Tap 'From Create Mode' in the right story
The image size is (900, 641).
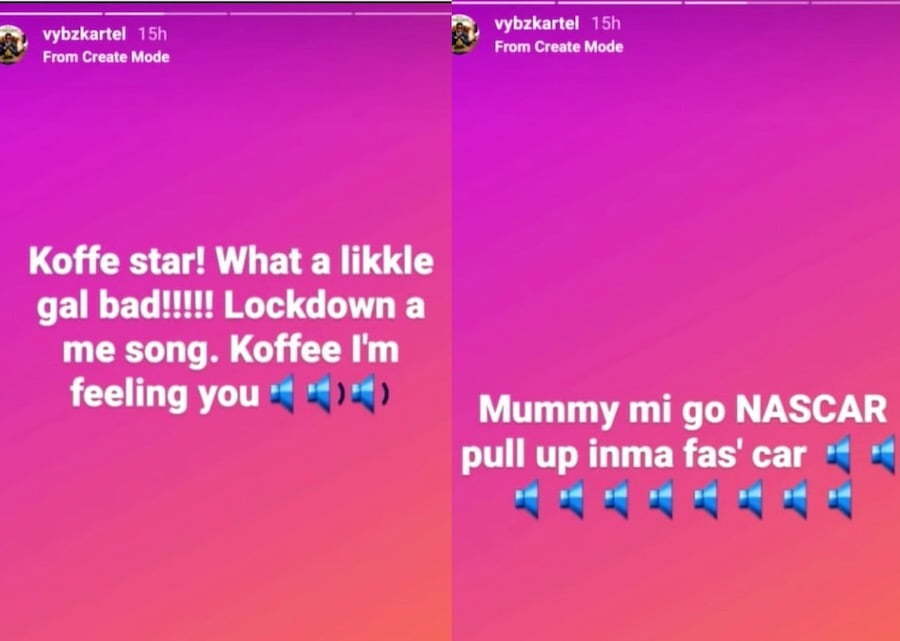(559, 46)
